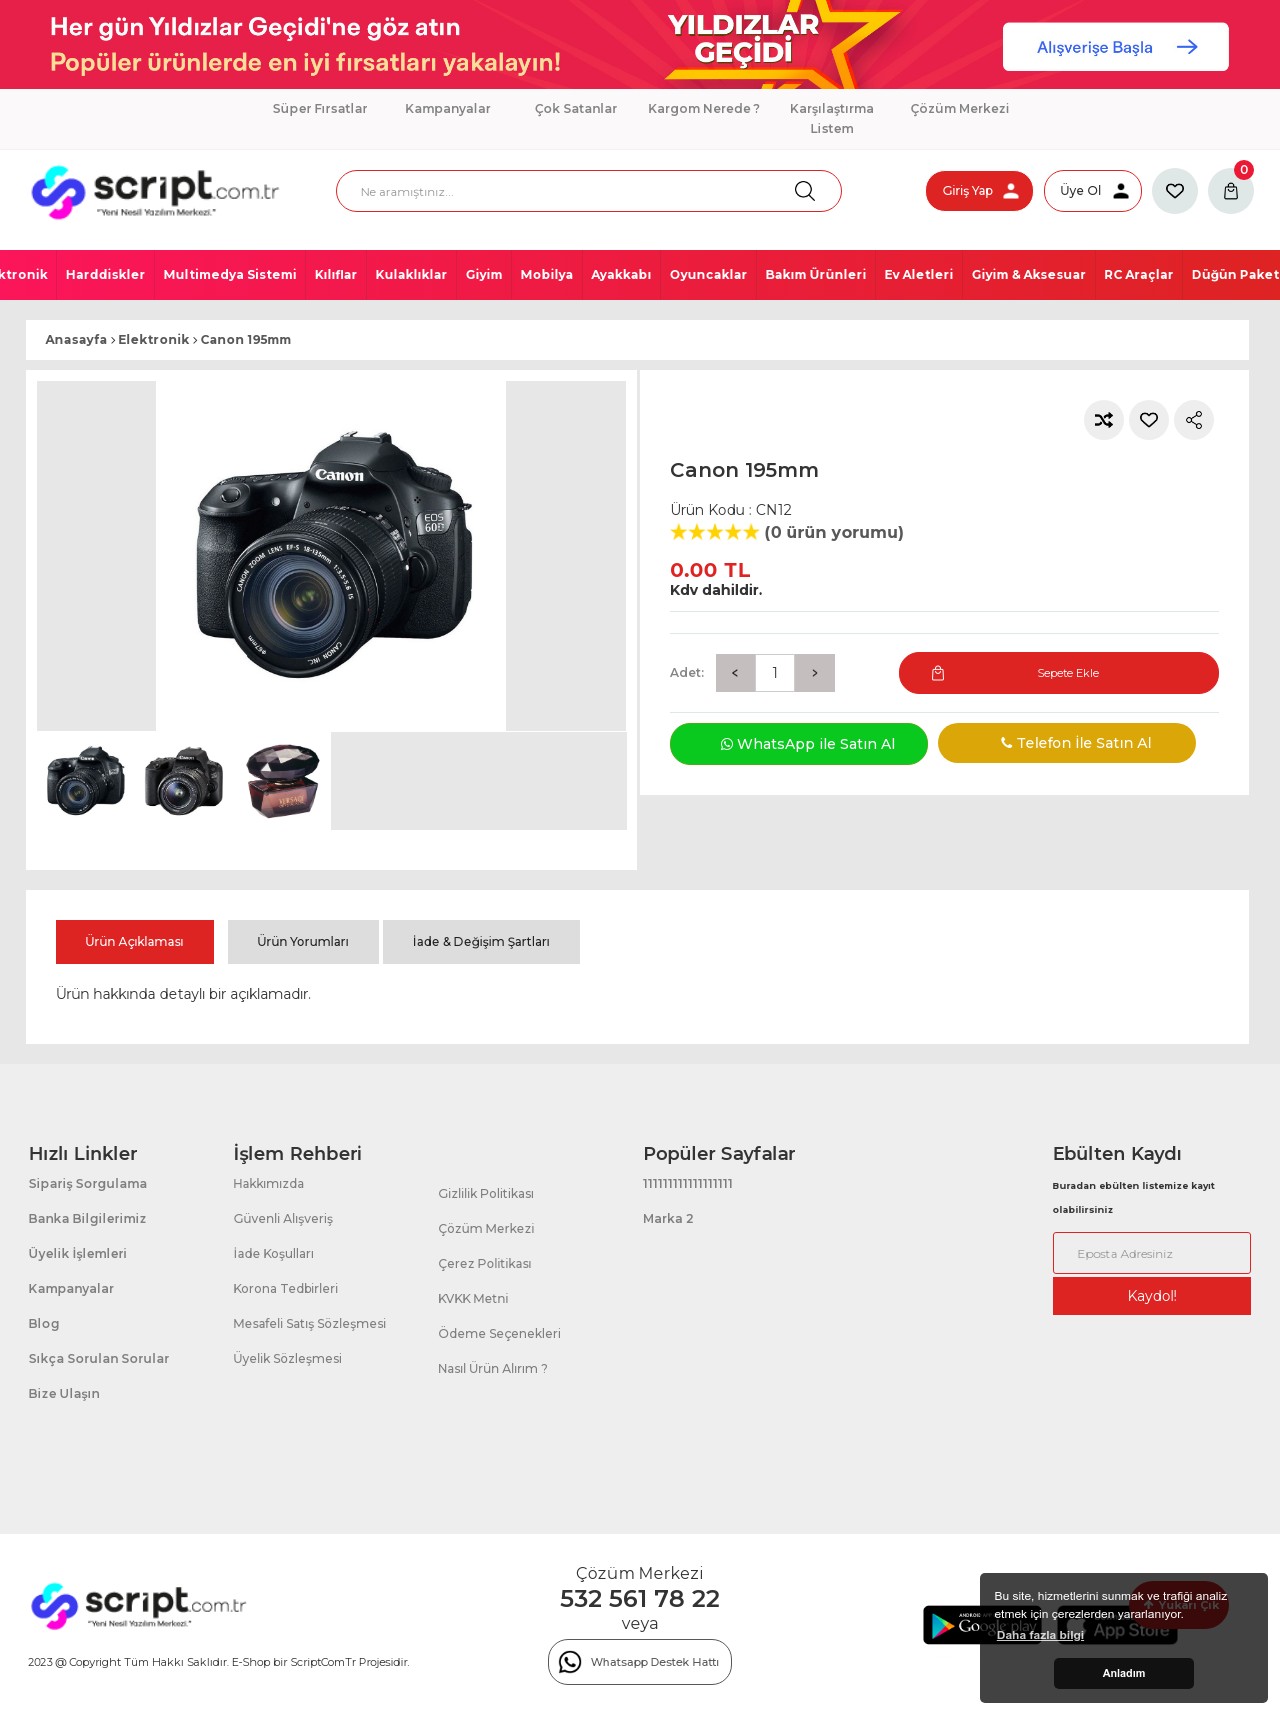The image size is (1280, 1715).
Task: Increase quantity with right arrow
Action: point(815,673)
